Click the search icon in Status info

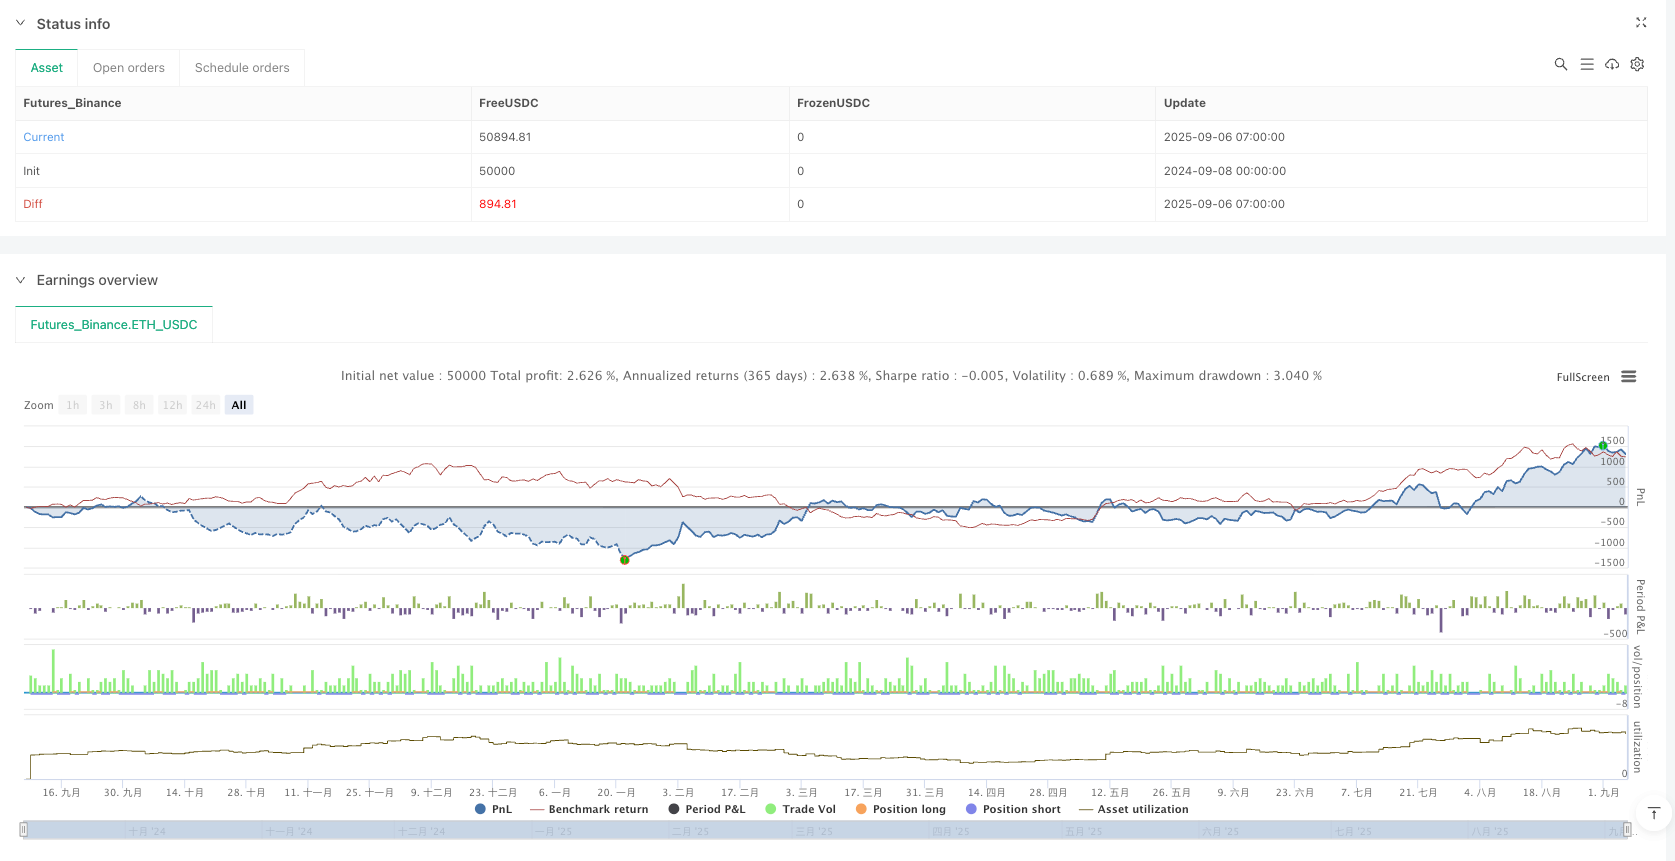click(x=1560, y=64)
